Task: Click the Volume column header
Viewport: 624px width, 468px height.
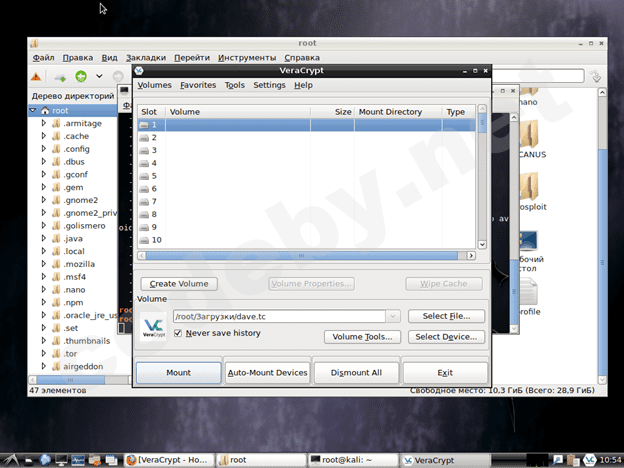Action: tap(238, 112)
